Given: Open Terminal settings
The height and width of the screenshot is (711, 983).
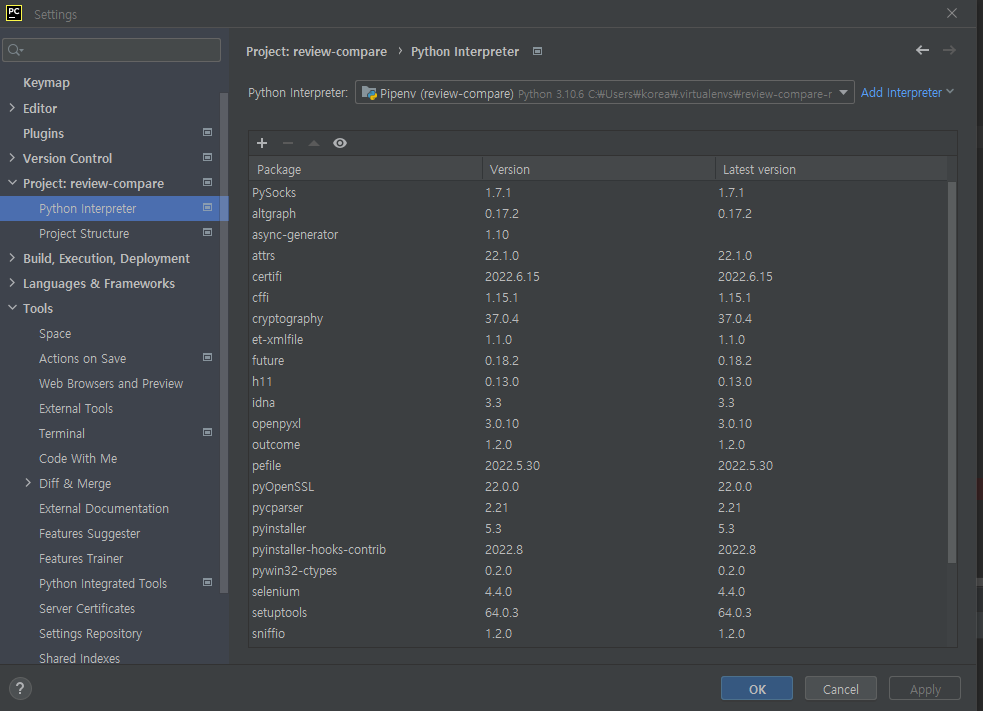Looking at the screenshot, I should [x=61, y=434].
